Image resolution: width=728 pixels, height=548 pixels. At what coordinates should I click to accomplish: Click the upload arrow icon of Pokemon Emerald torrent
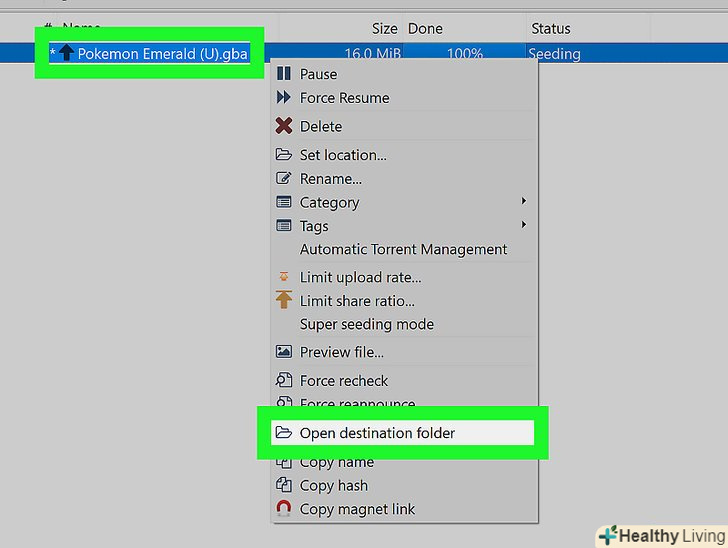(x=66, y=52)
